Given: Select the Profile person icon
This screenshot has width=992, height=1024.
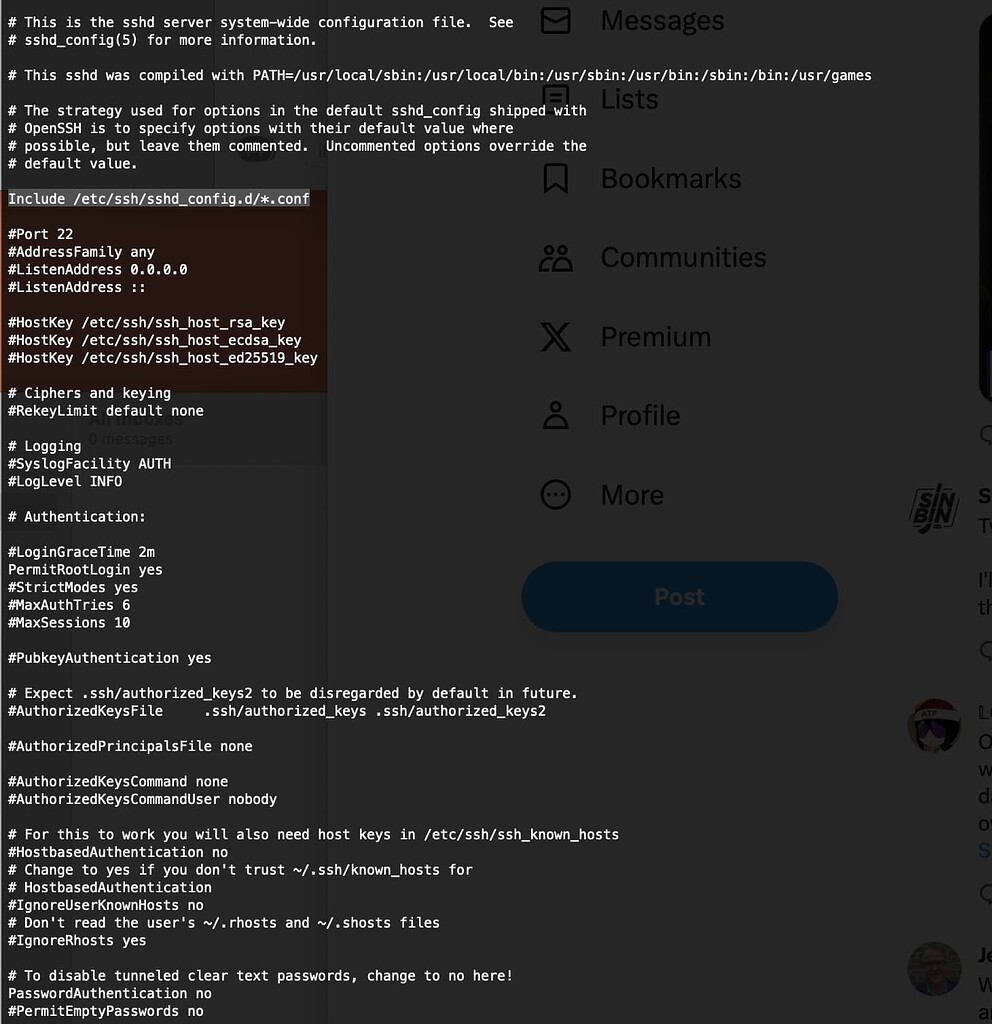Looking at the screenshot, I should point(555,416).
